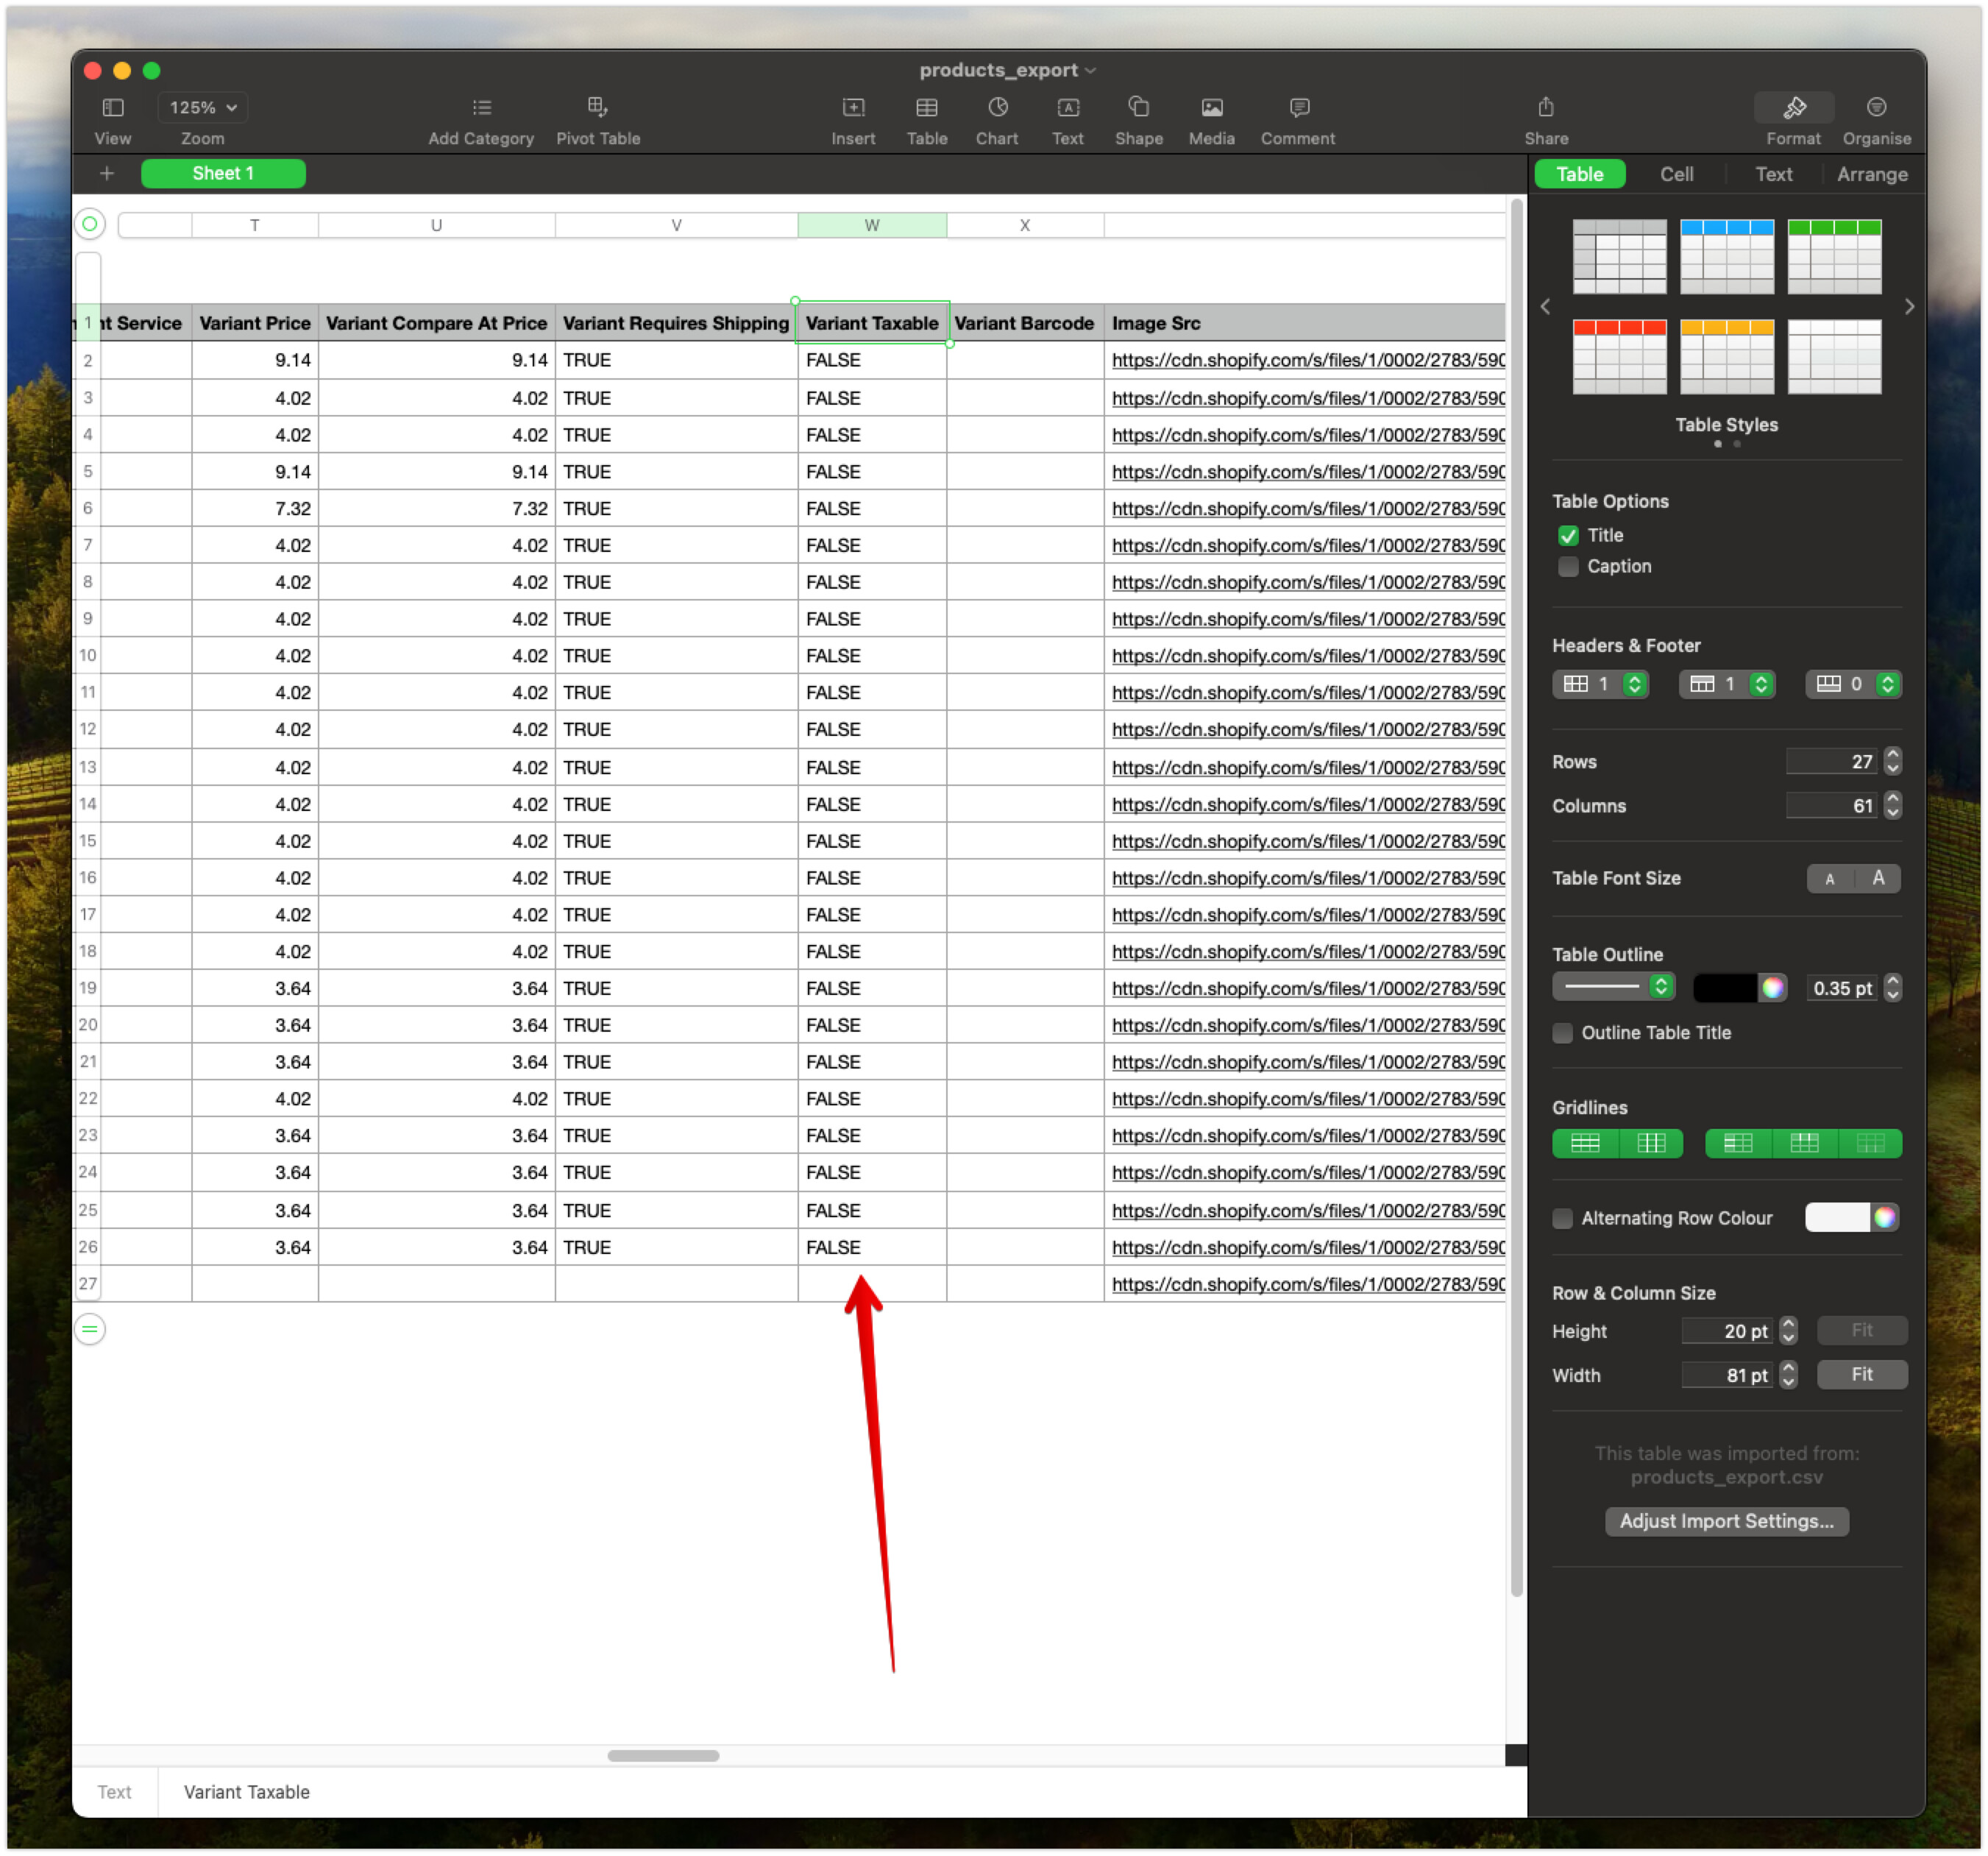Insert Media from the toolbar
Image resolution: width=1988 pixels, height=1856 pixels.
(x=1211, y=108)
